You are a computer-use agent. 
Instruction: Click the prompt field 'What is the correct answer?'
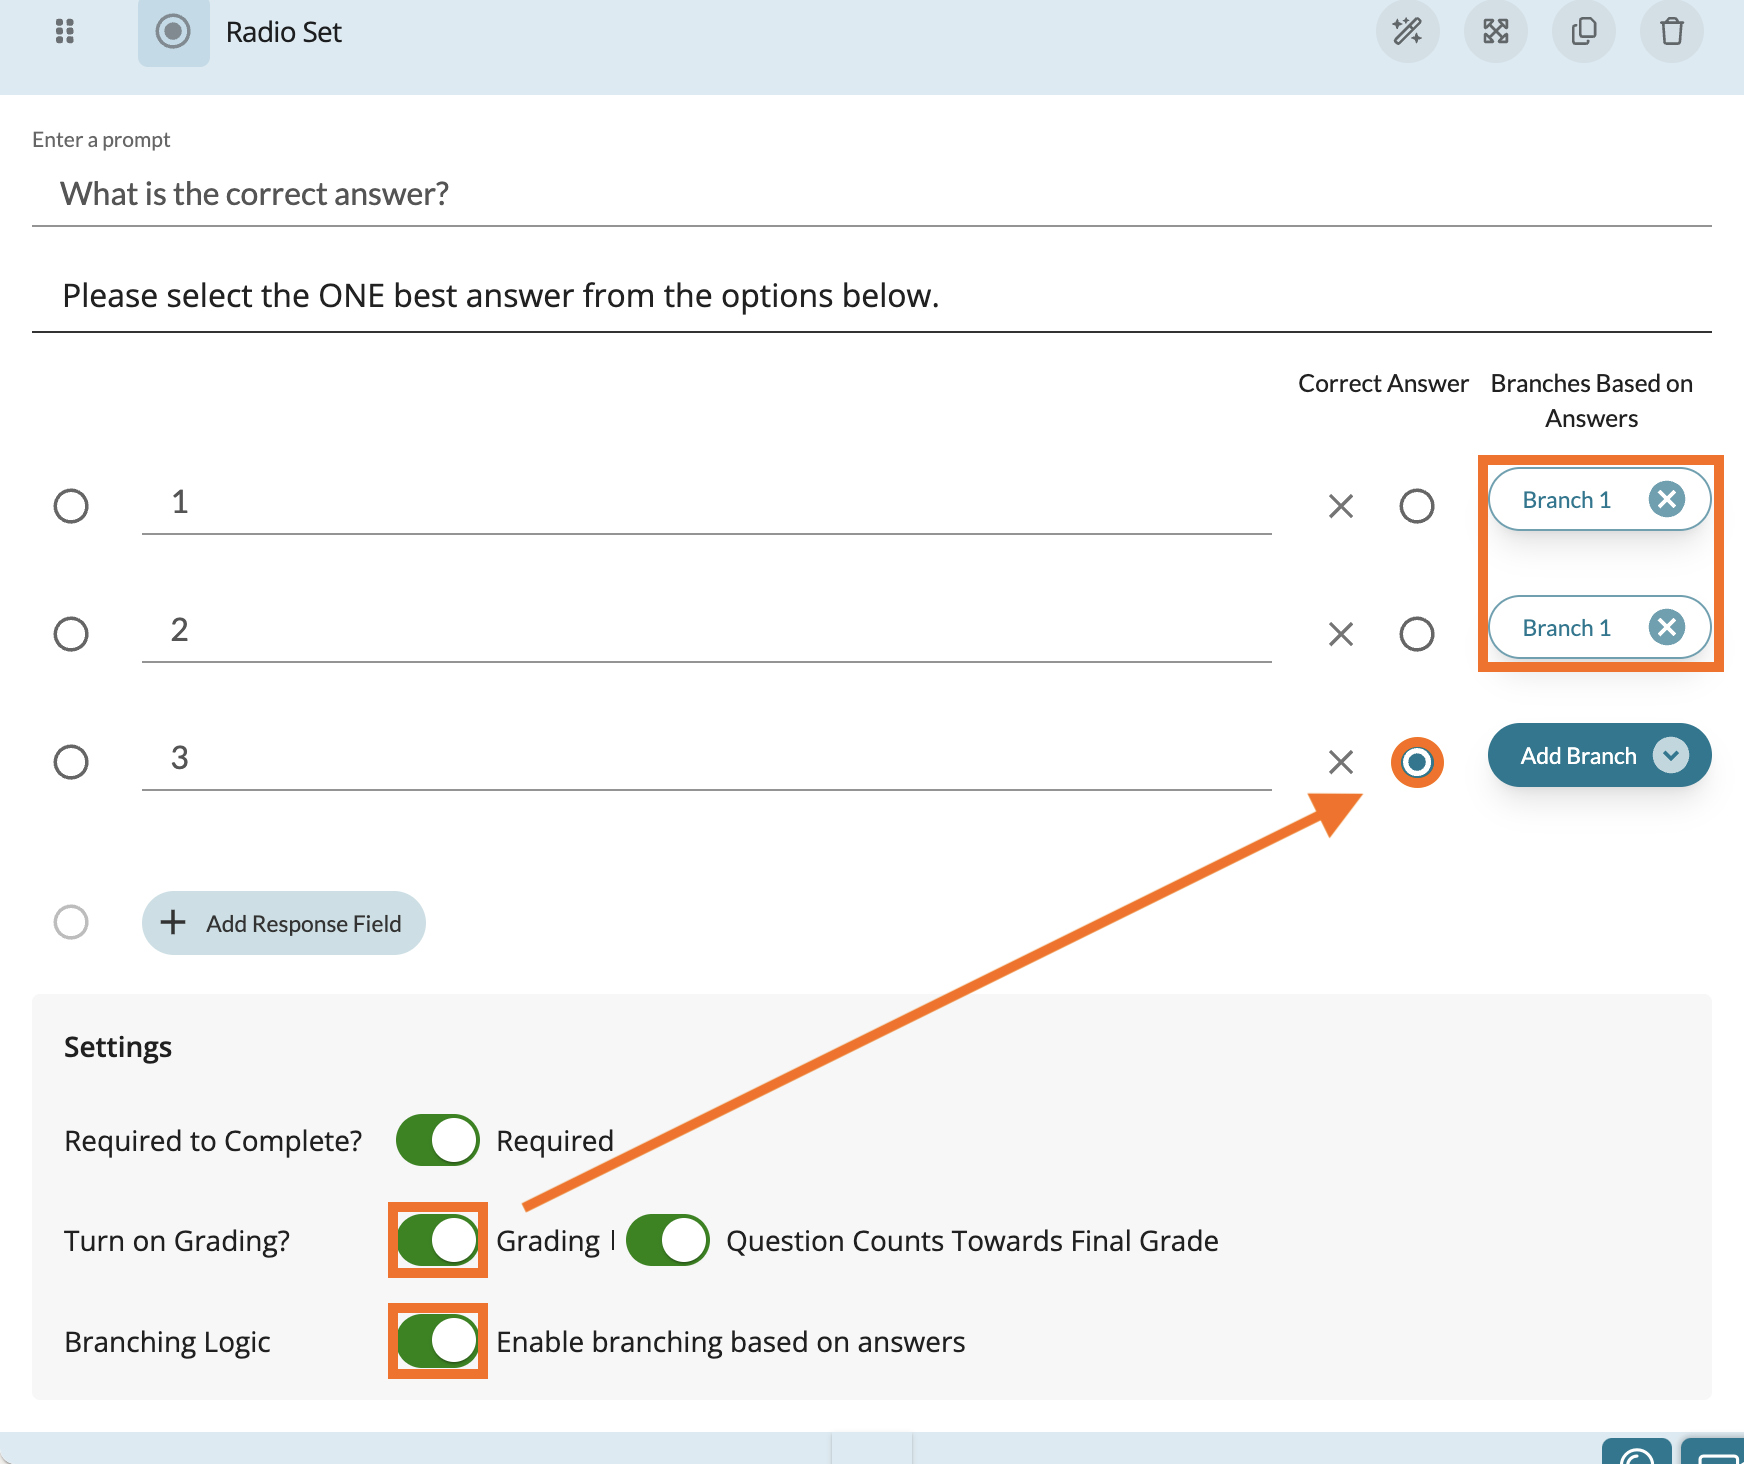872,194
